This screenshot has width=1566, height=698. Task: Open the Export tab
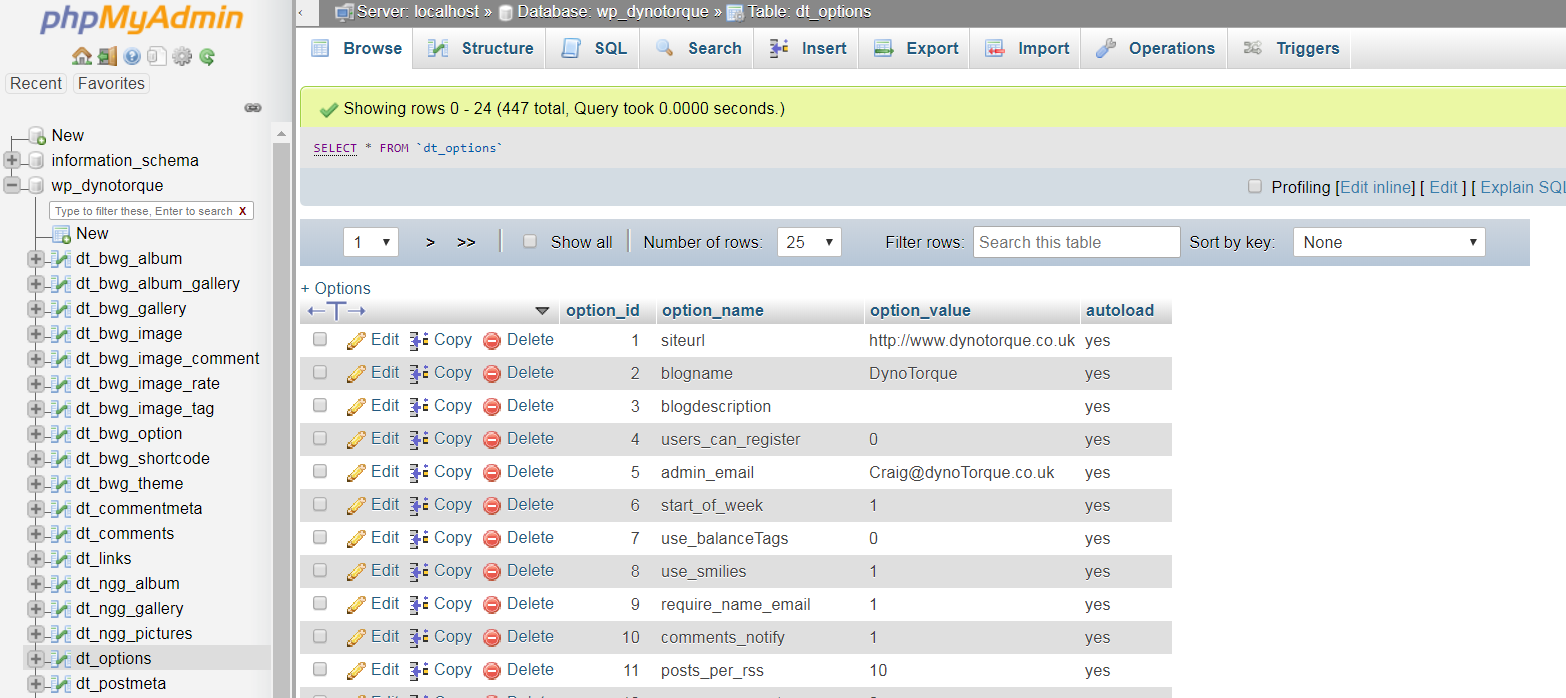point(915,48)
